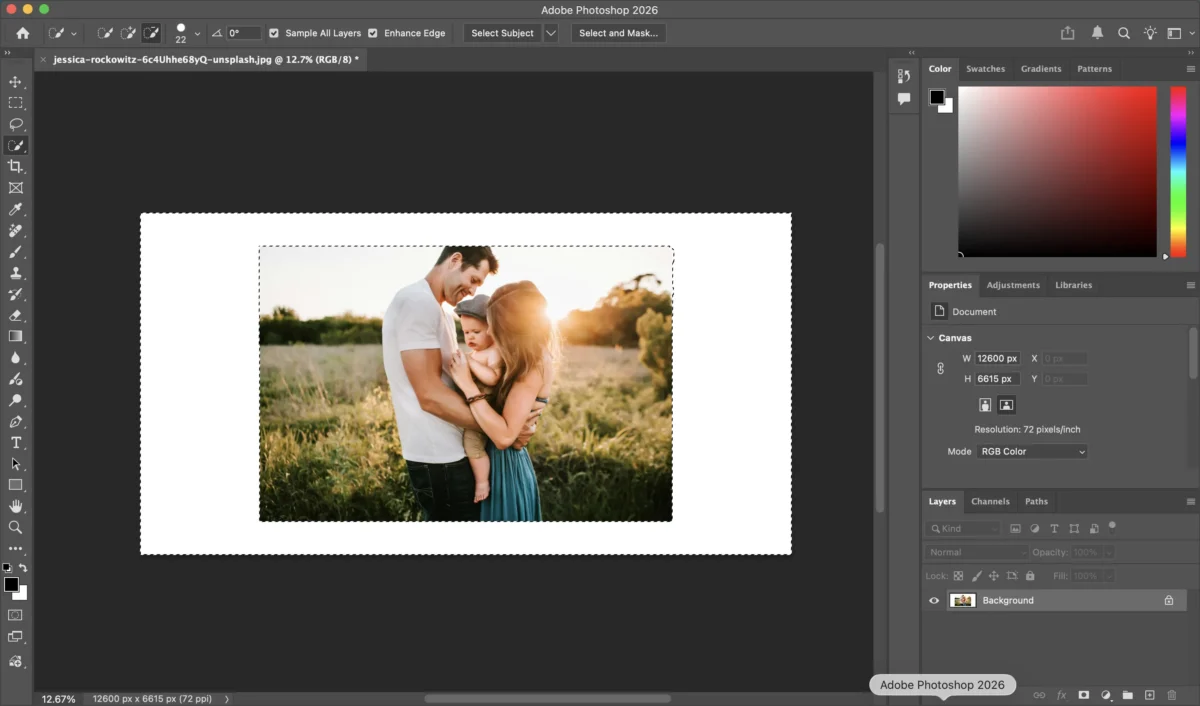Select the Path Selection tool
1200x706 pixels.
[x=15, y=464]
